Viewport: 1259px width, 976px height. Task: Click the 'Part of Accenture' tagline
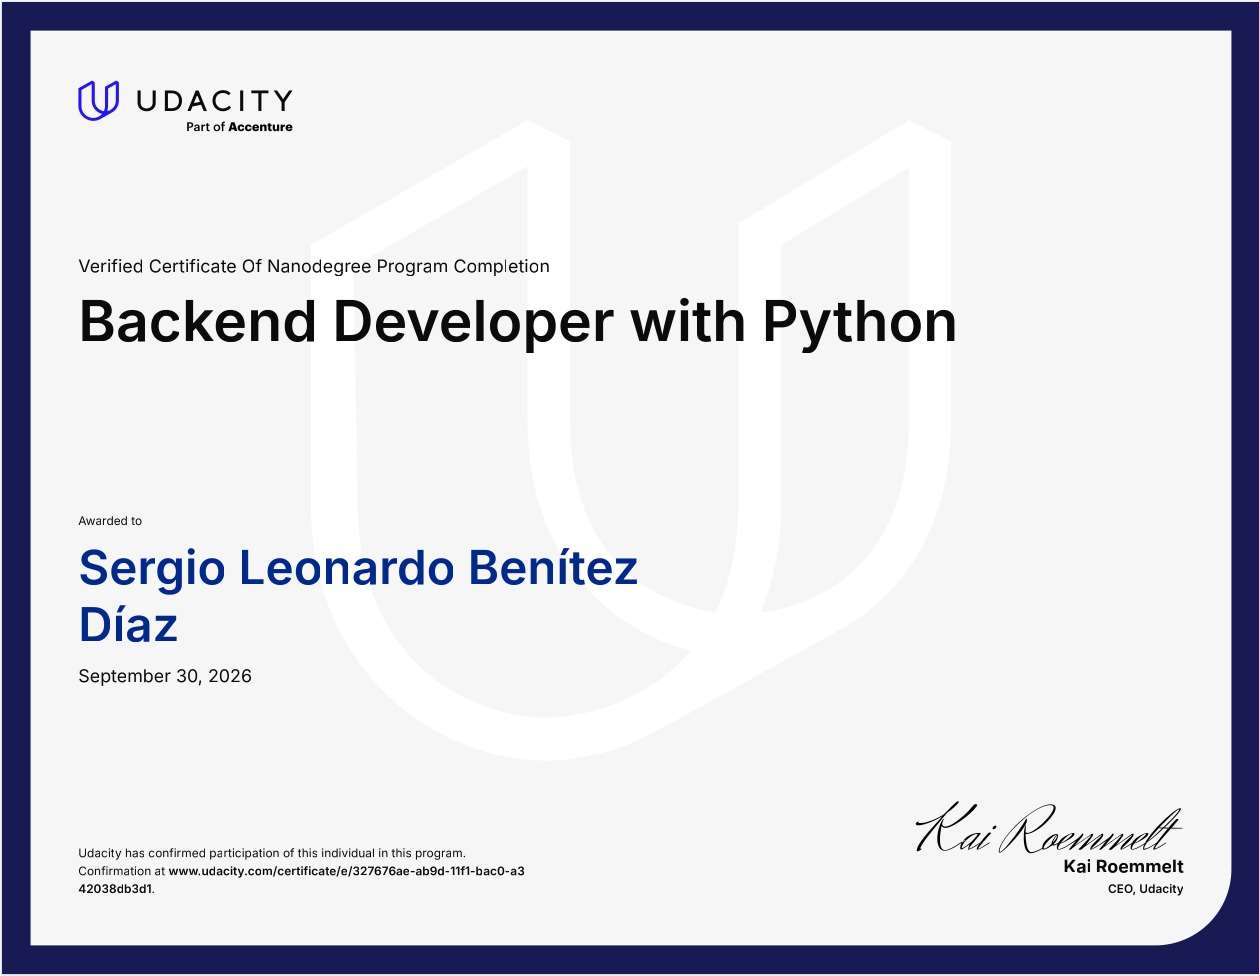[239, 127]
